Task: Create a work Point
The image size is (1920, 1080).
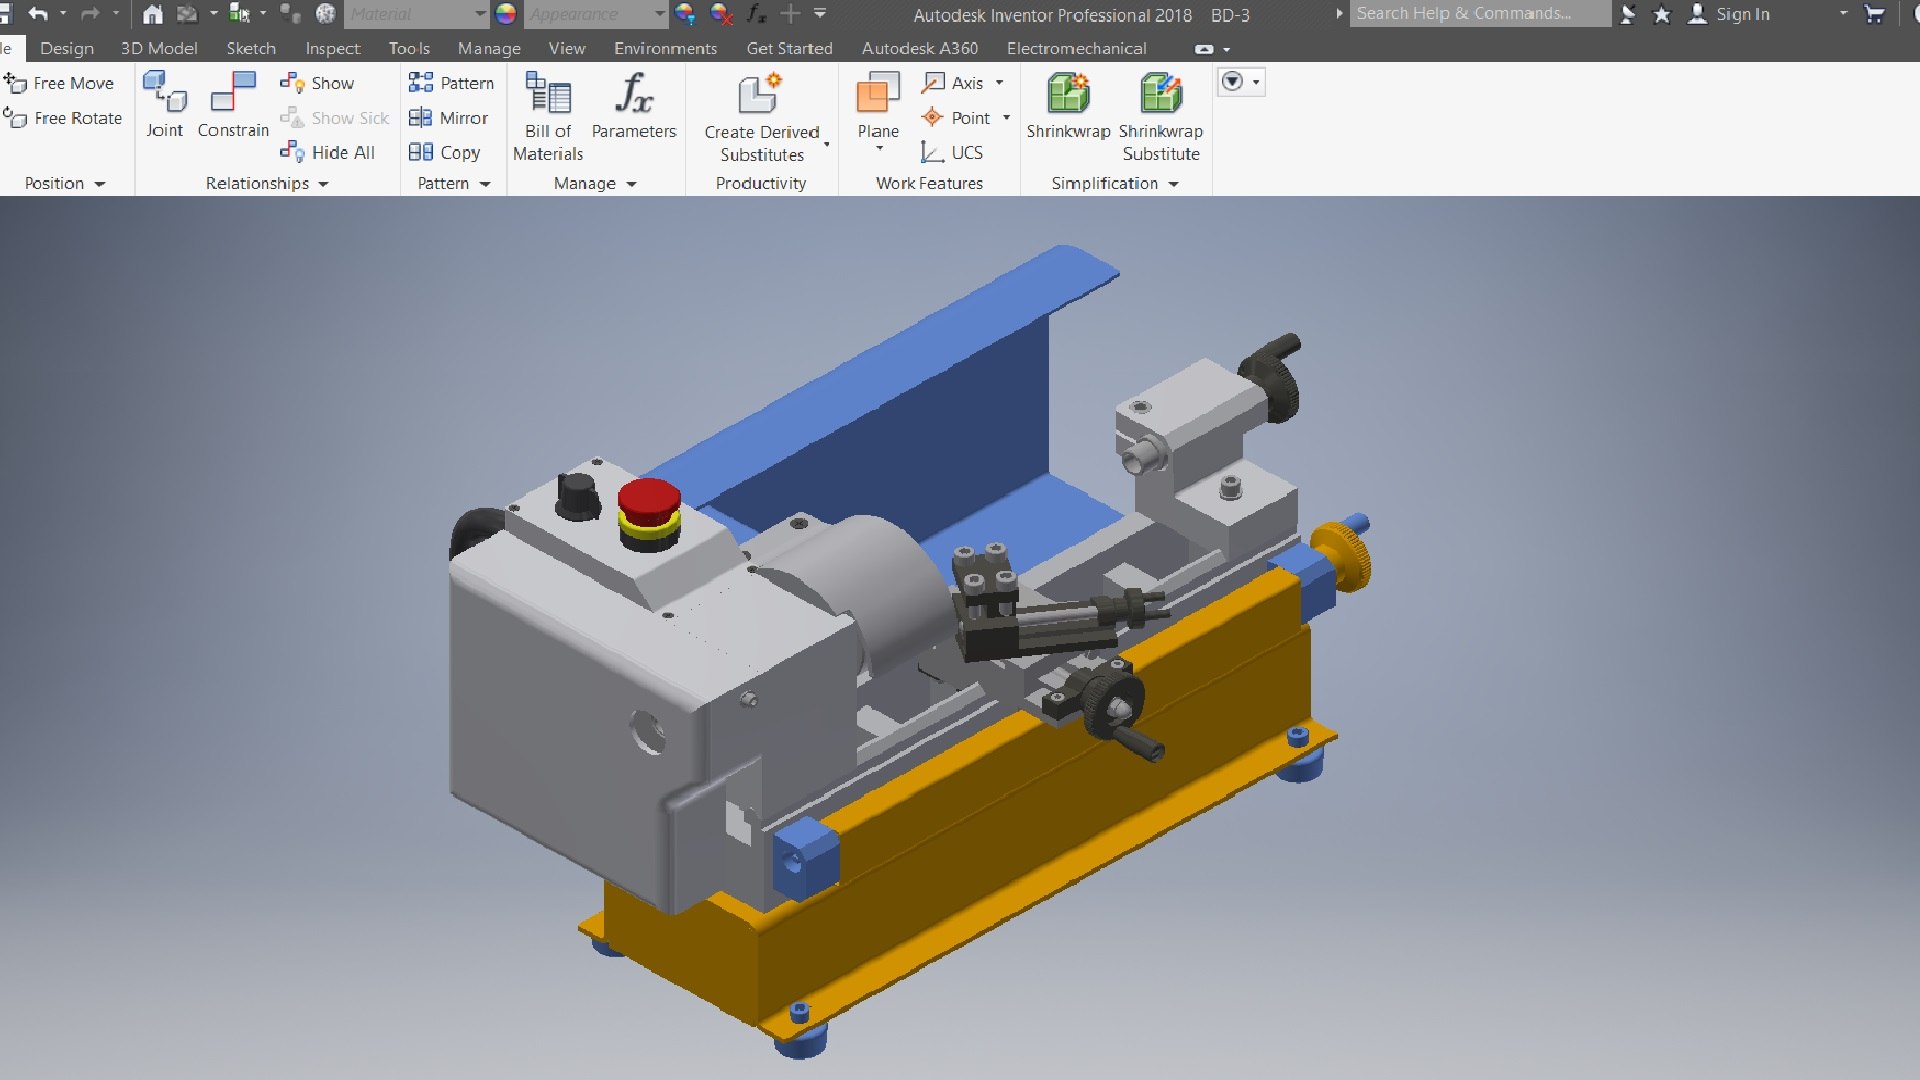Action: (955, 118)
